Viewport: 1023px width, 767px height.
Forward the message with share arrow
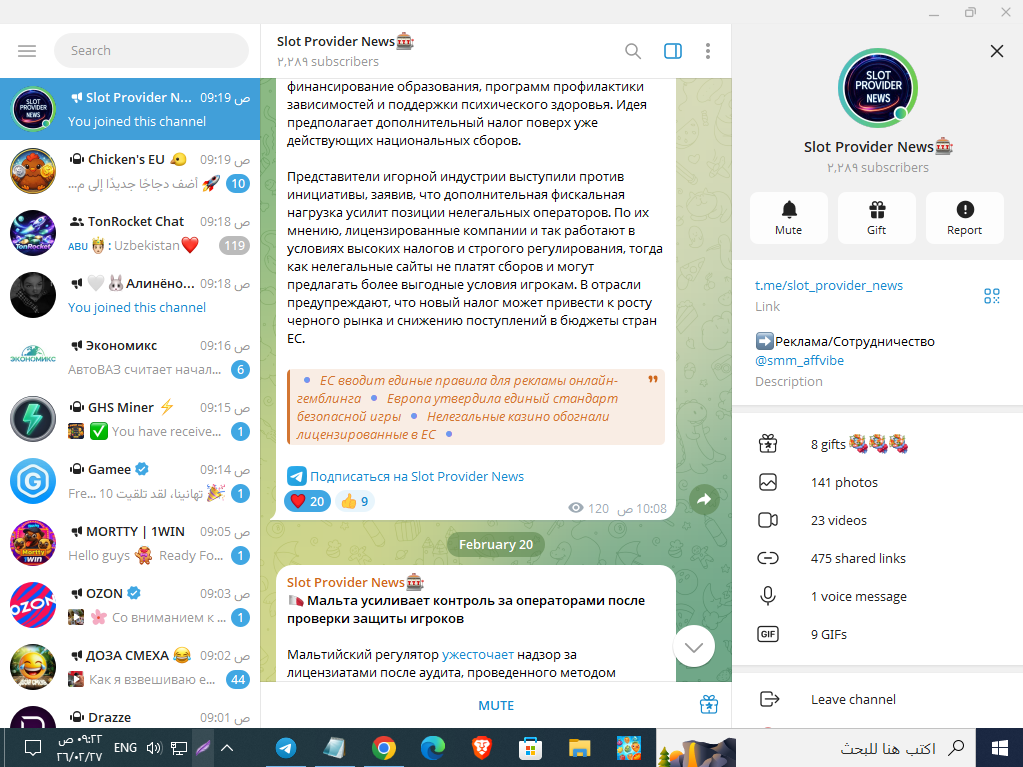(x=704, y=500)
